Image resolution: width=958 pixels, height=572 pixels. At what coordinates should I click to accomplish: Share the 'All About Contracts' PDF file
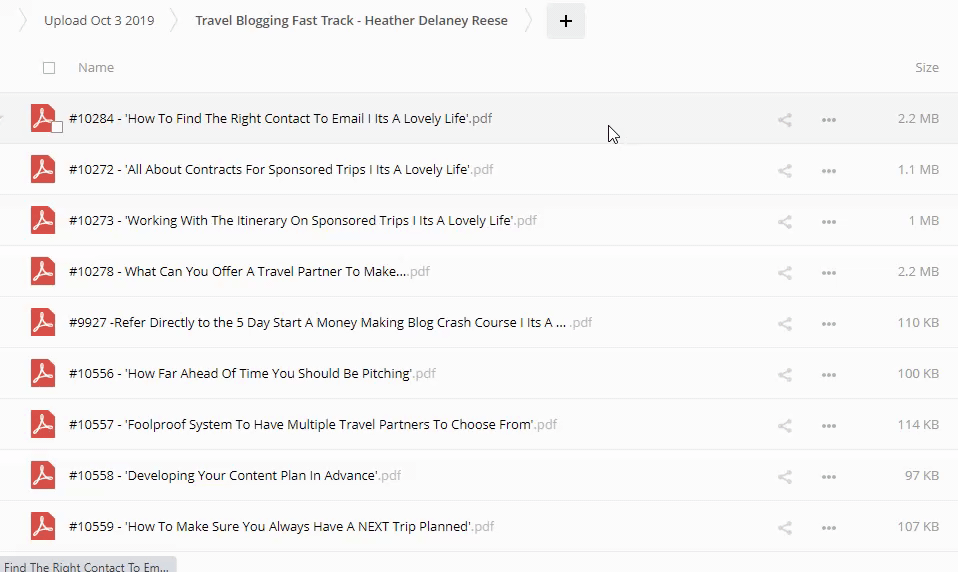785,170
